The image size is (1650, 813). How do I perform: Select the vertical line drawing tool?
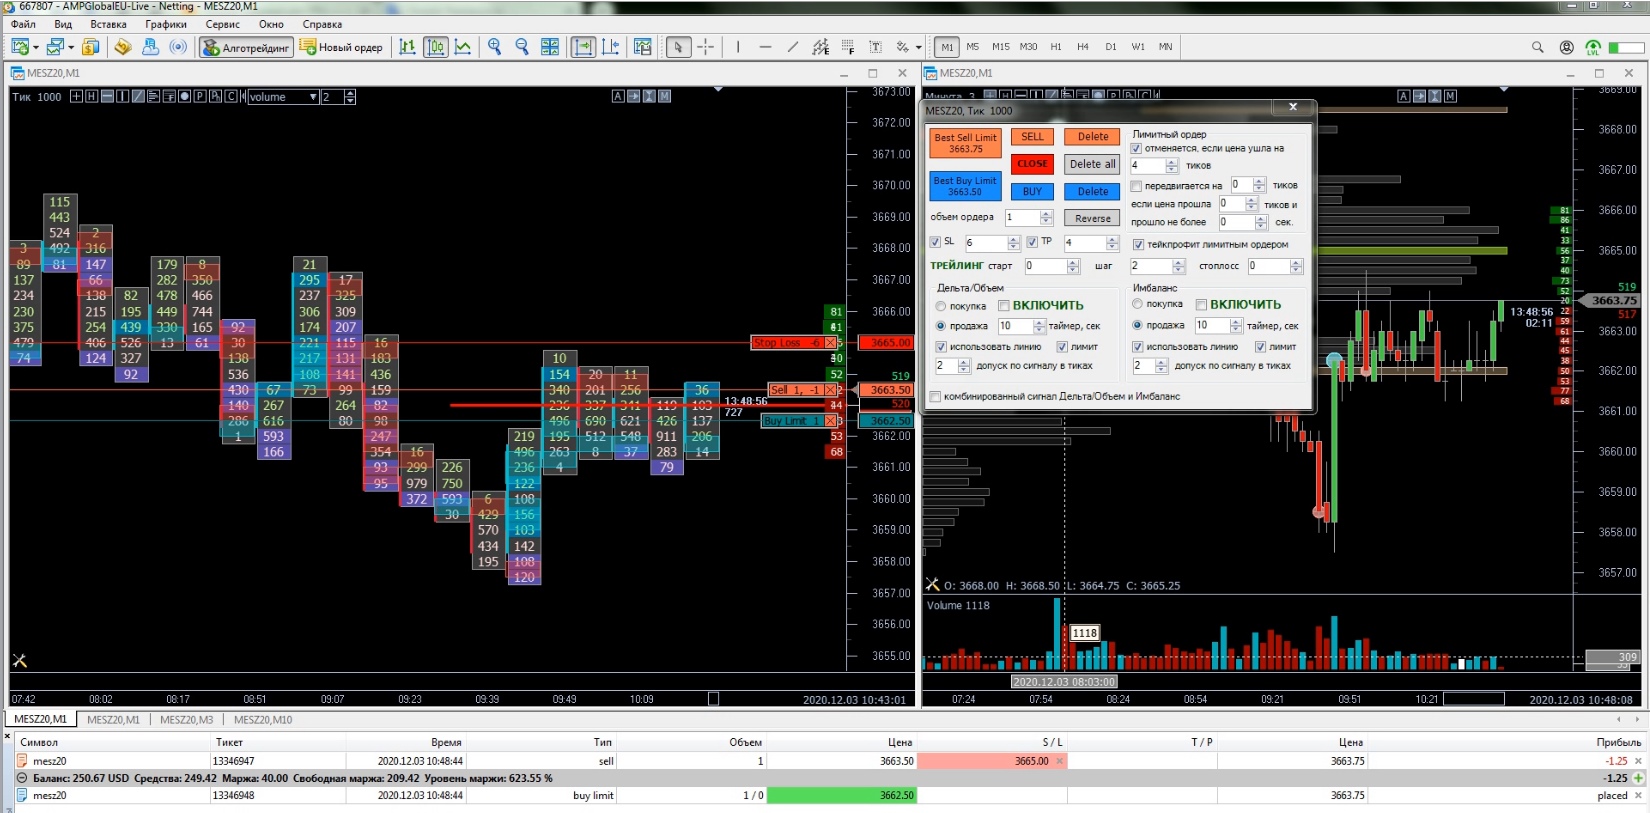tap(738, 47)
